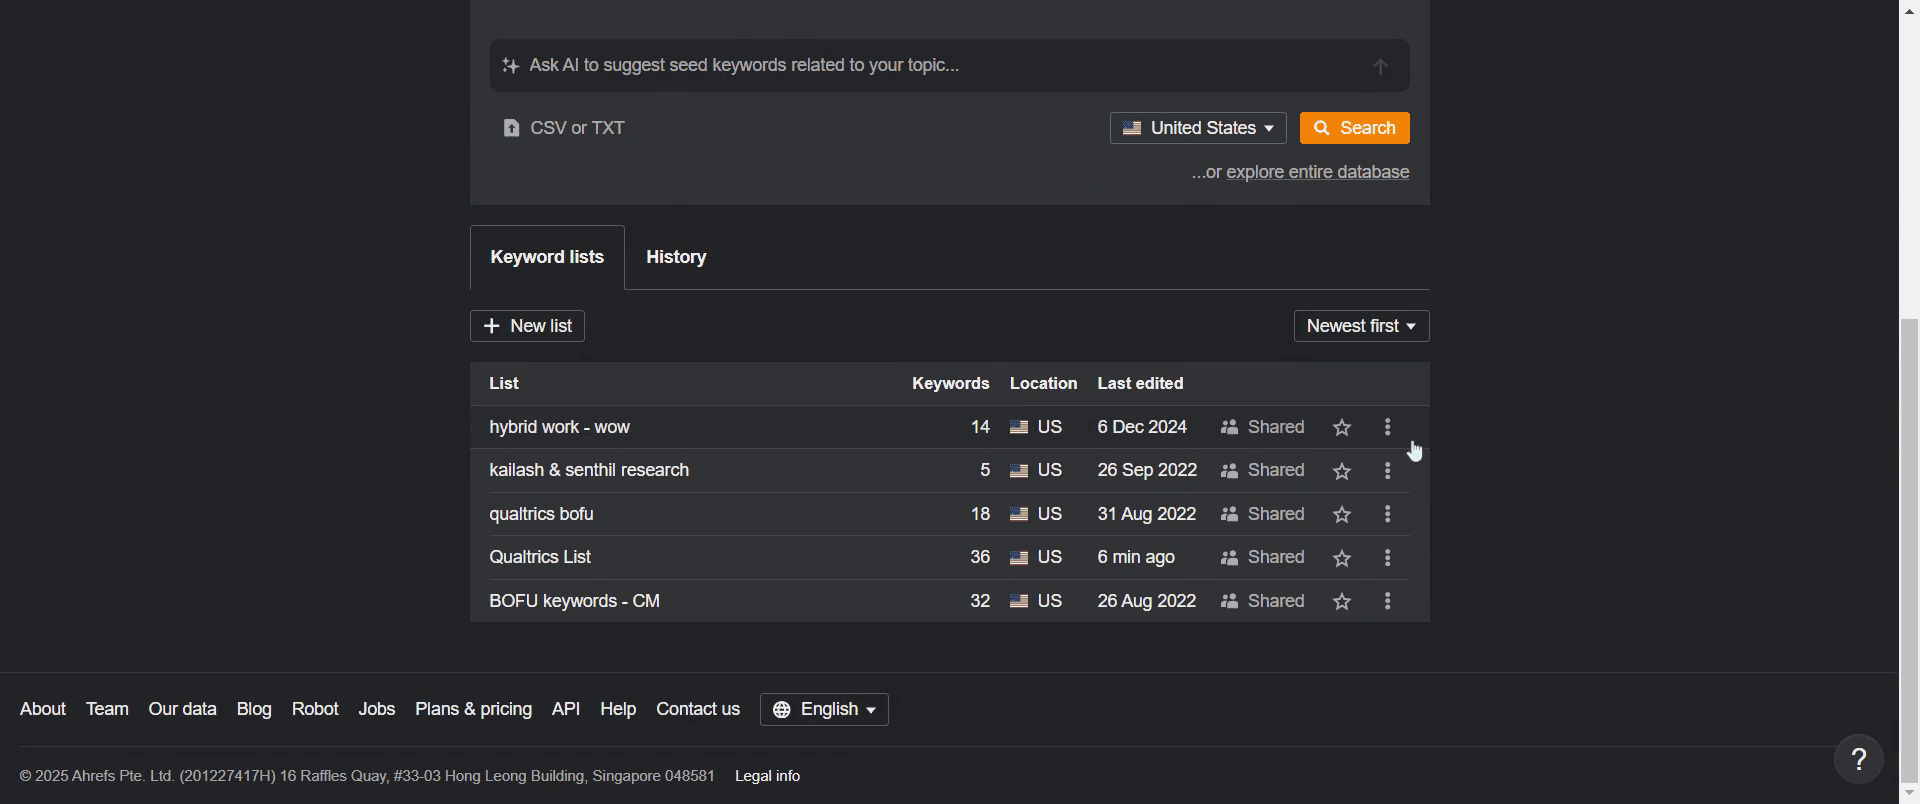1920x804 pixels.
Task: Open the kailash & senthil research list
Action: point(589,471)
